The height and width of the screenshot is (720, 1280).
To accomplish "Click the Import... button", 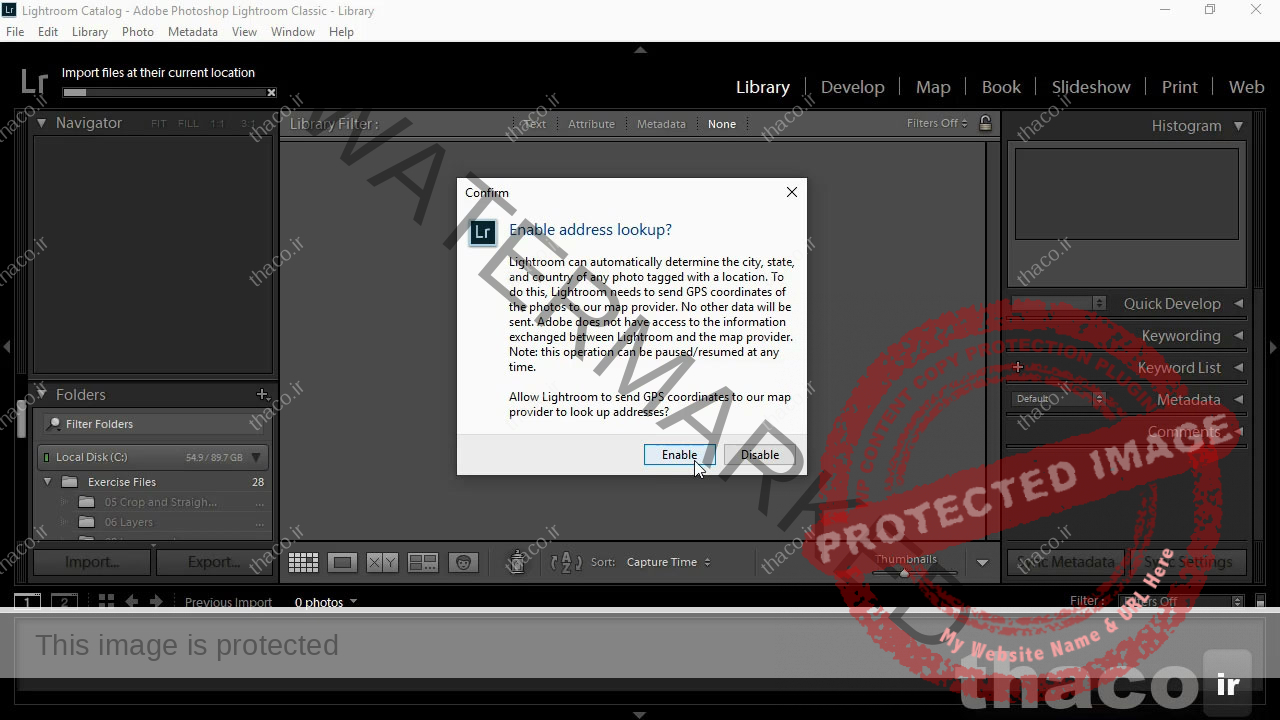I will [x=92, y=562].
